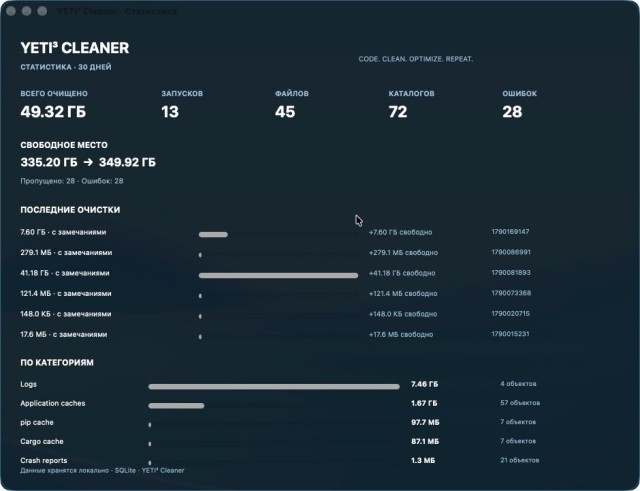This screenshot has width=640, height=491.
Task: Click the timestamp 1790081893
Action: (511, 273)
